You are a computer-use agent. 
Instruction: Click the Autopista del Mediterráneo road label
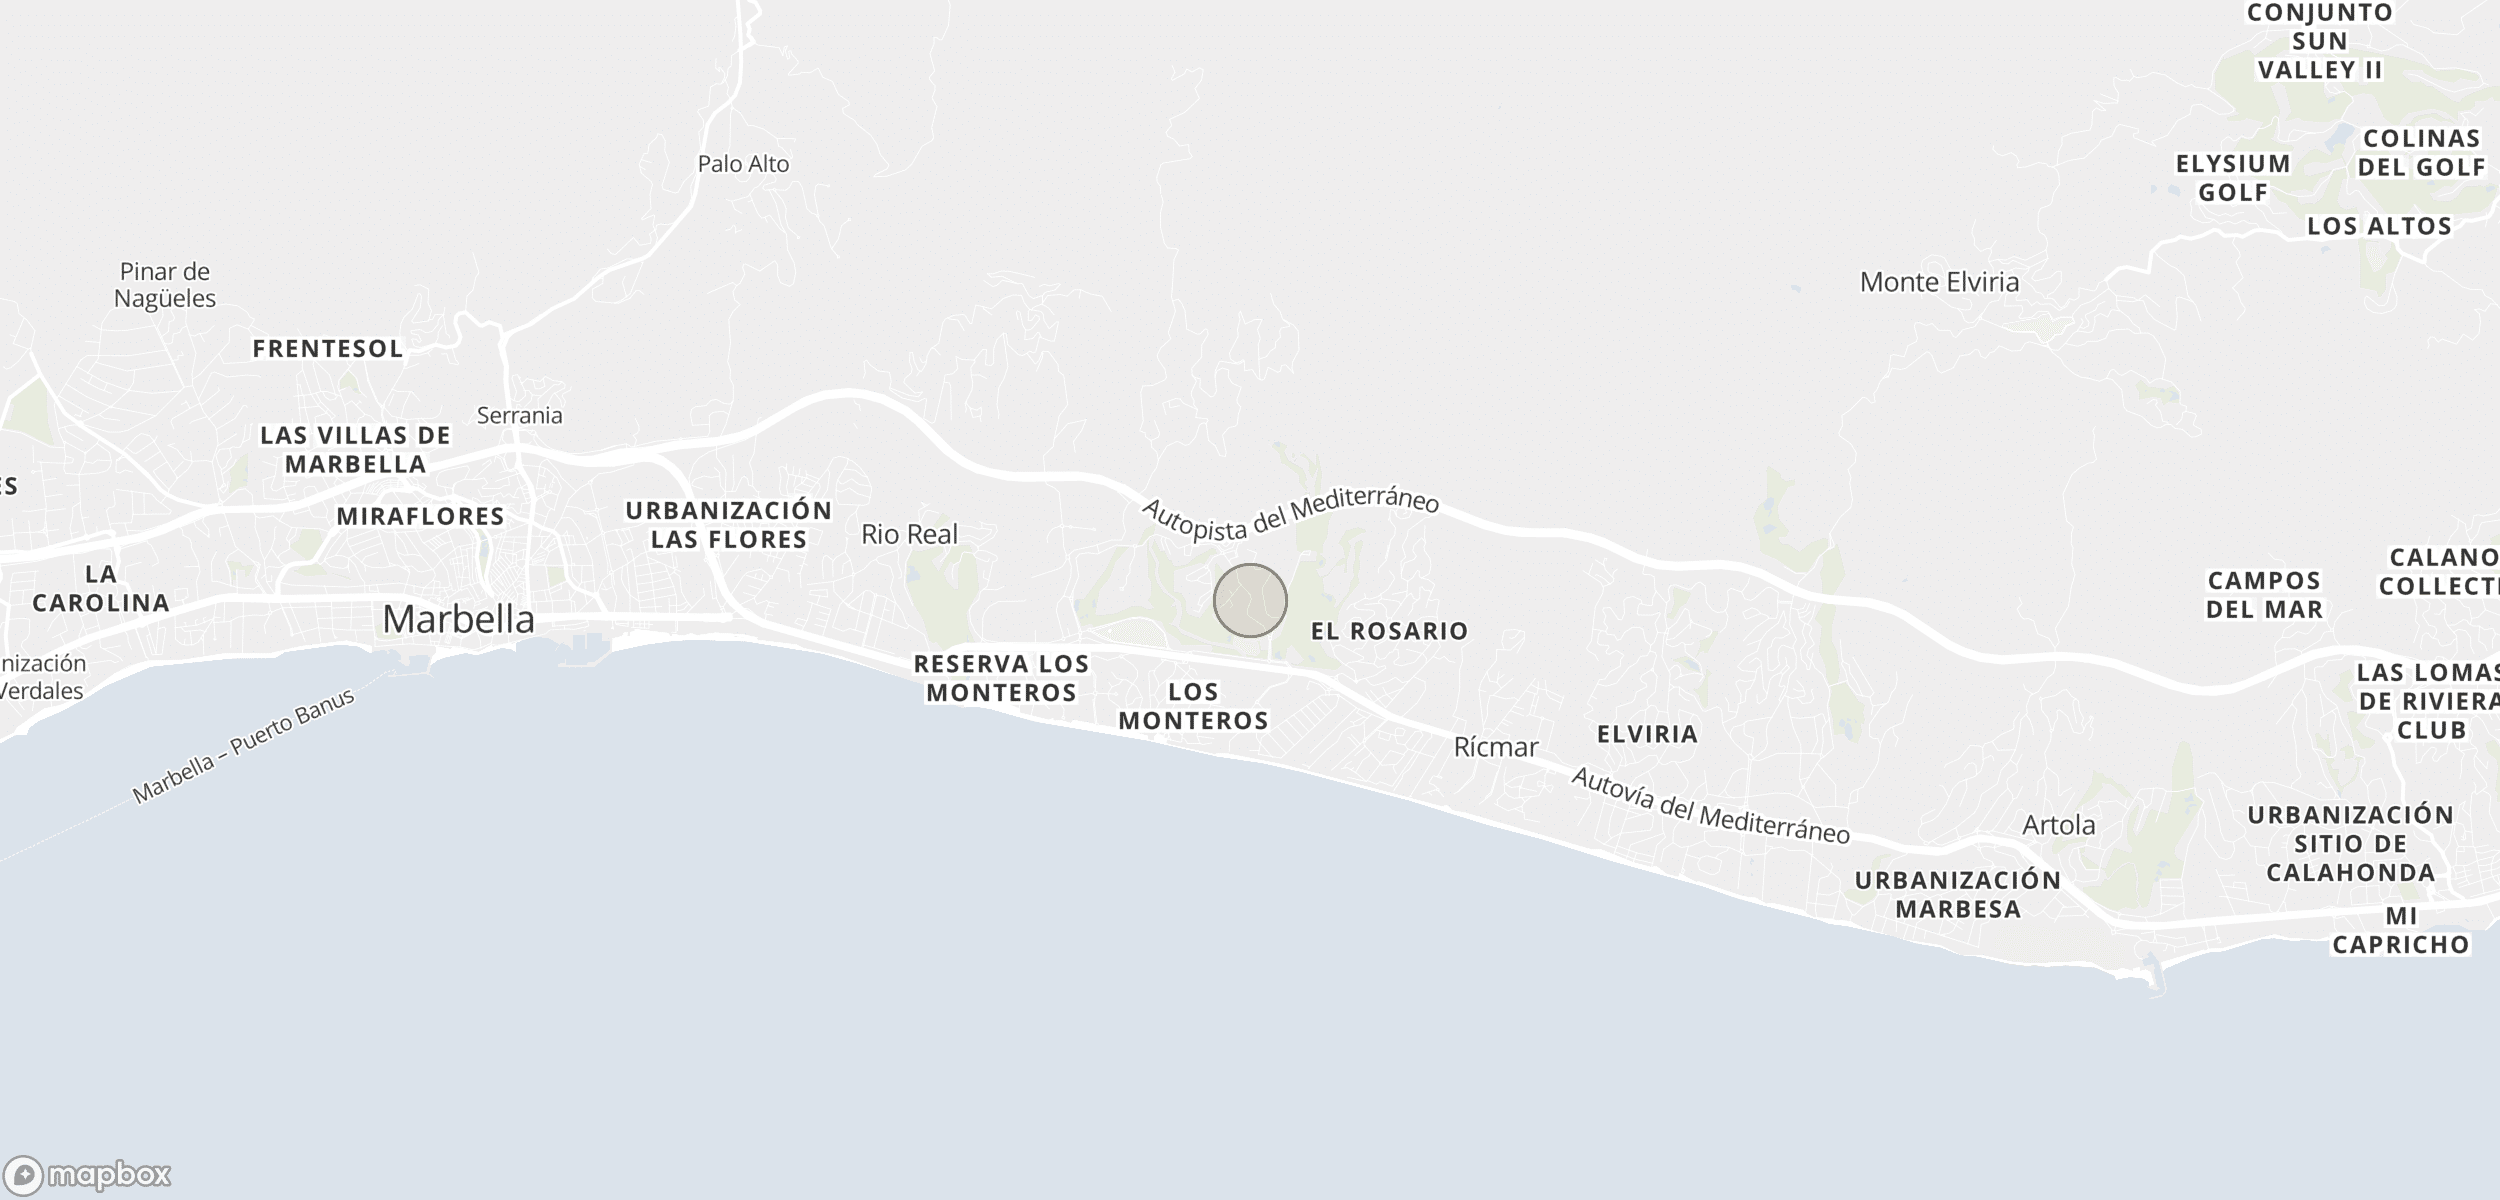[1290, 518]
